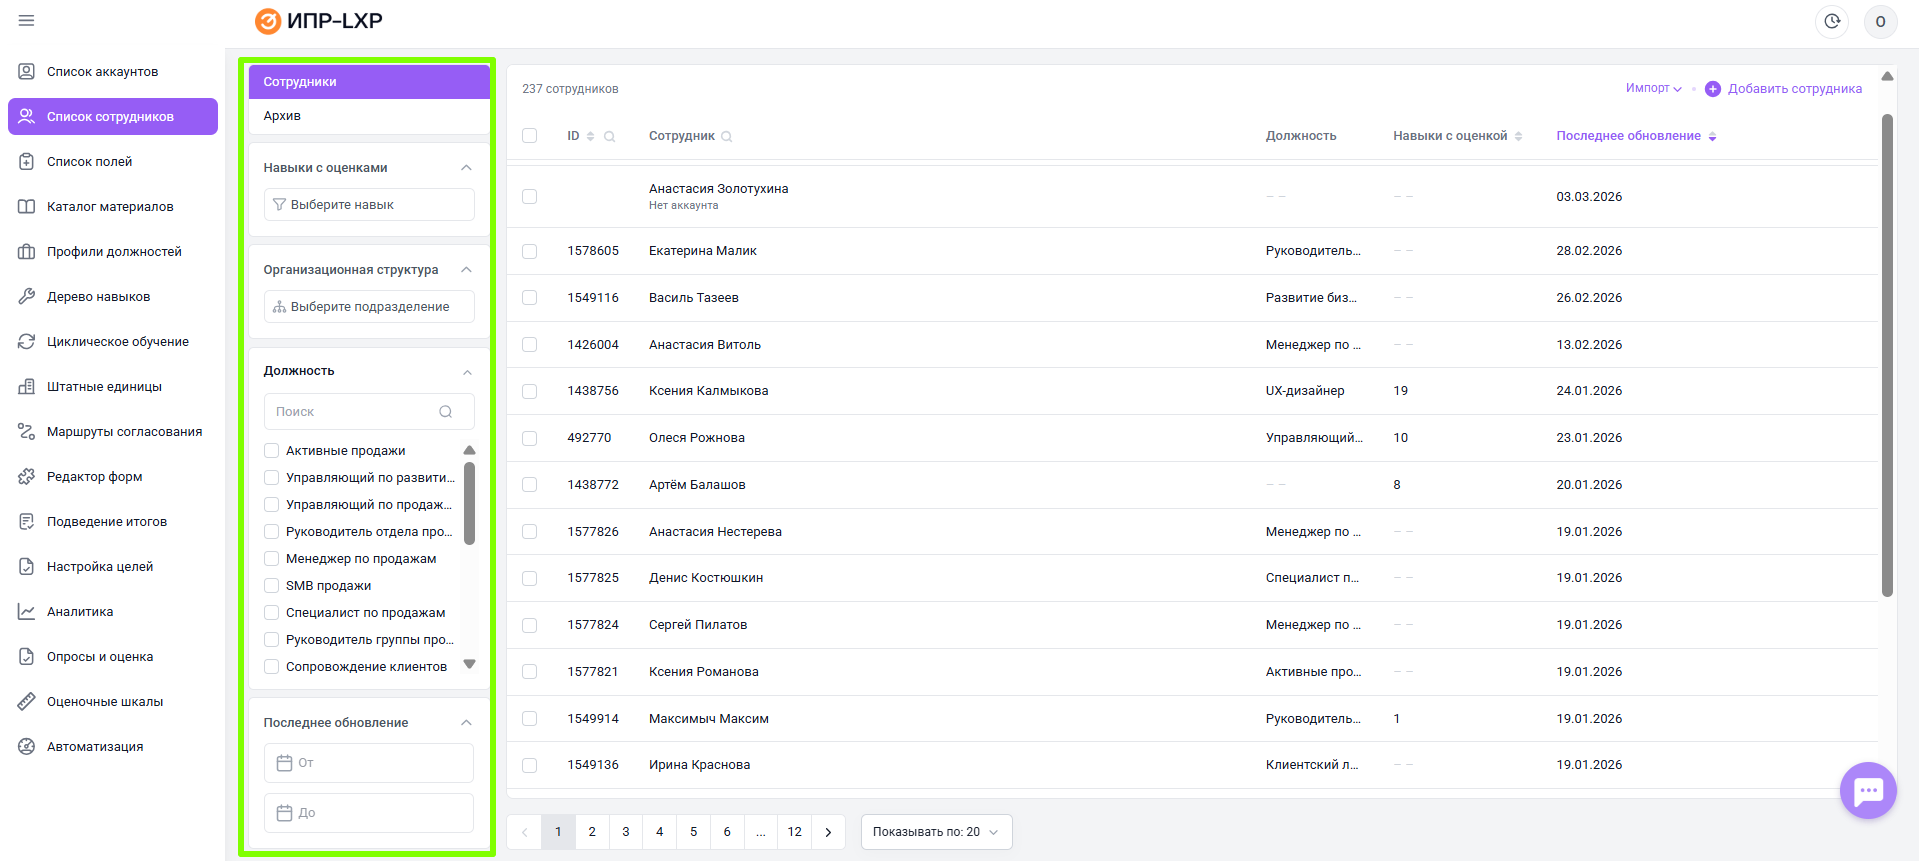The height and width of the screenshot is (861, 1919).
Task: Collapse the Последнее обновление filter section
Action: 466,723
